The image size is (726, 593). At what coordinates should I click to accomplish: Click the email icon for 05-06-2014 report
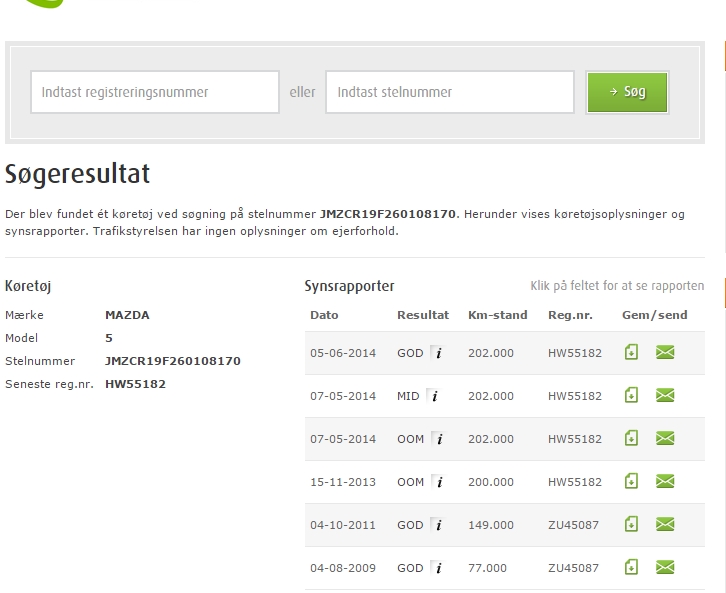(x=665, y=352)
